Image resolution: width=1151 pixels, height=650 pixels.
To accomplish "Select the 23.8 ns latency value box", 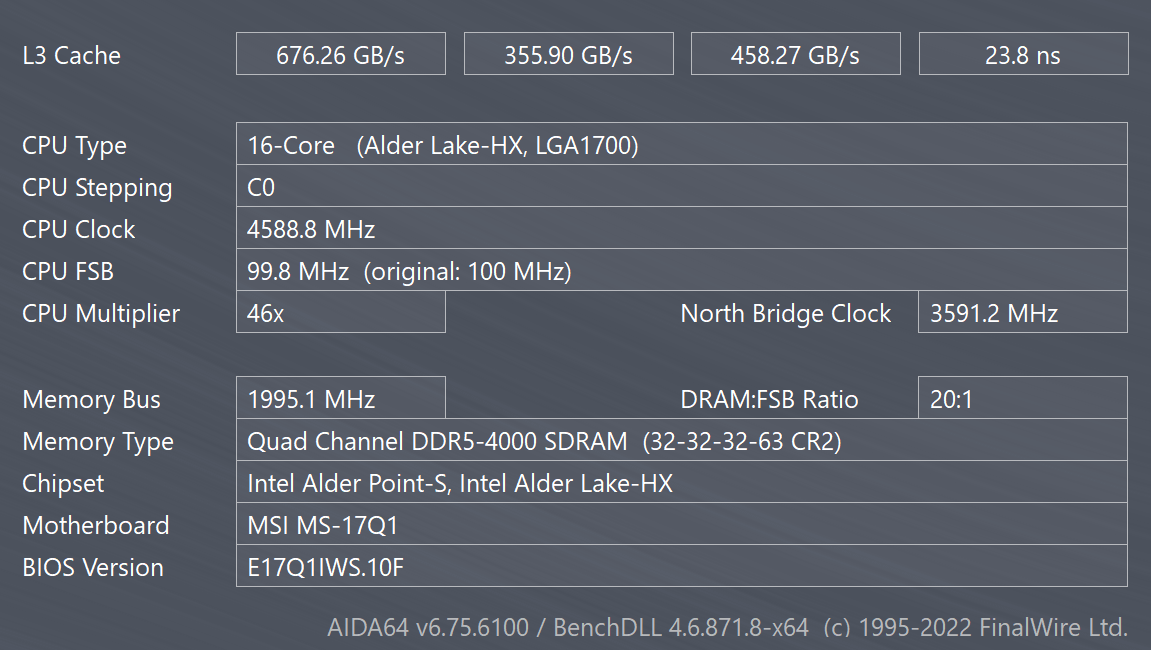I will pyautogui.click(x=1022, y=55).
